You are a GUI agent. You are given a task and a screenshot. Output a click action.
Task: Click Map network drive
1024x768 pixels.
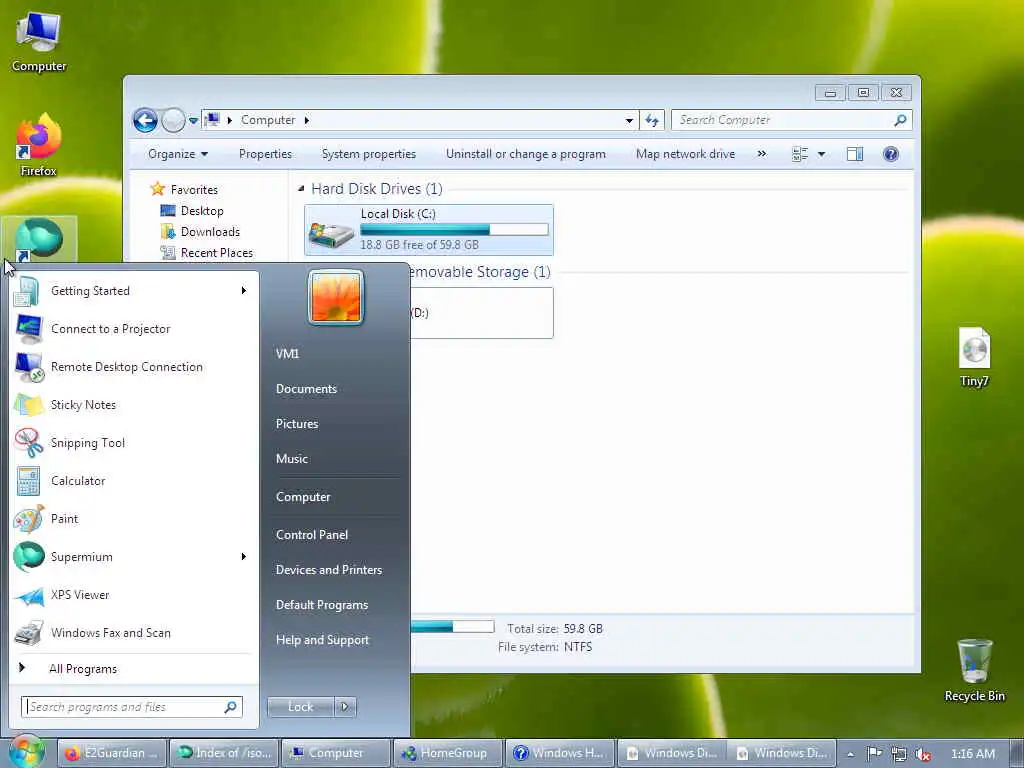click(686, 154)
